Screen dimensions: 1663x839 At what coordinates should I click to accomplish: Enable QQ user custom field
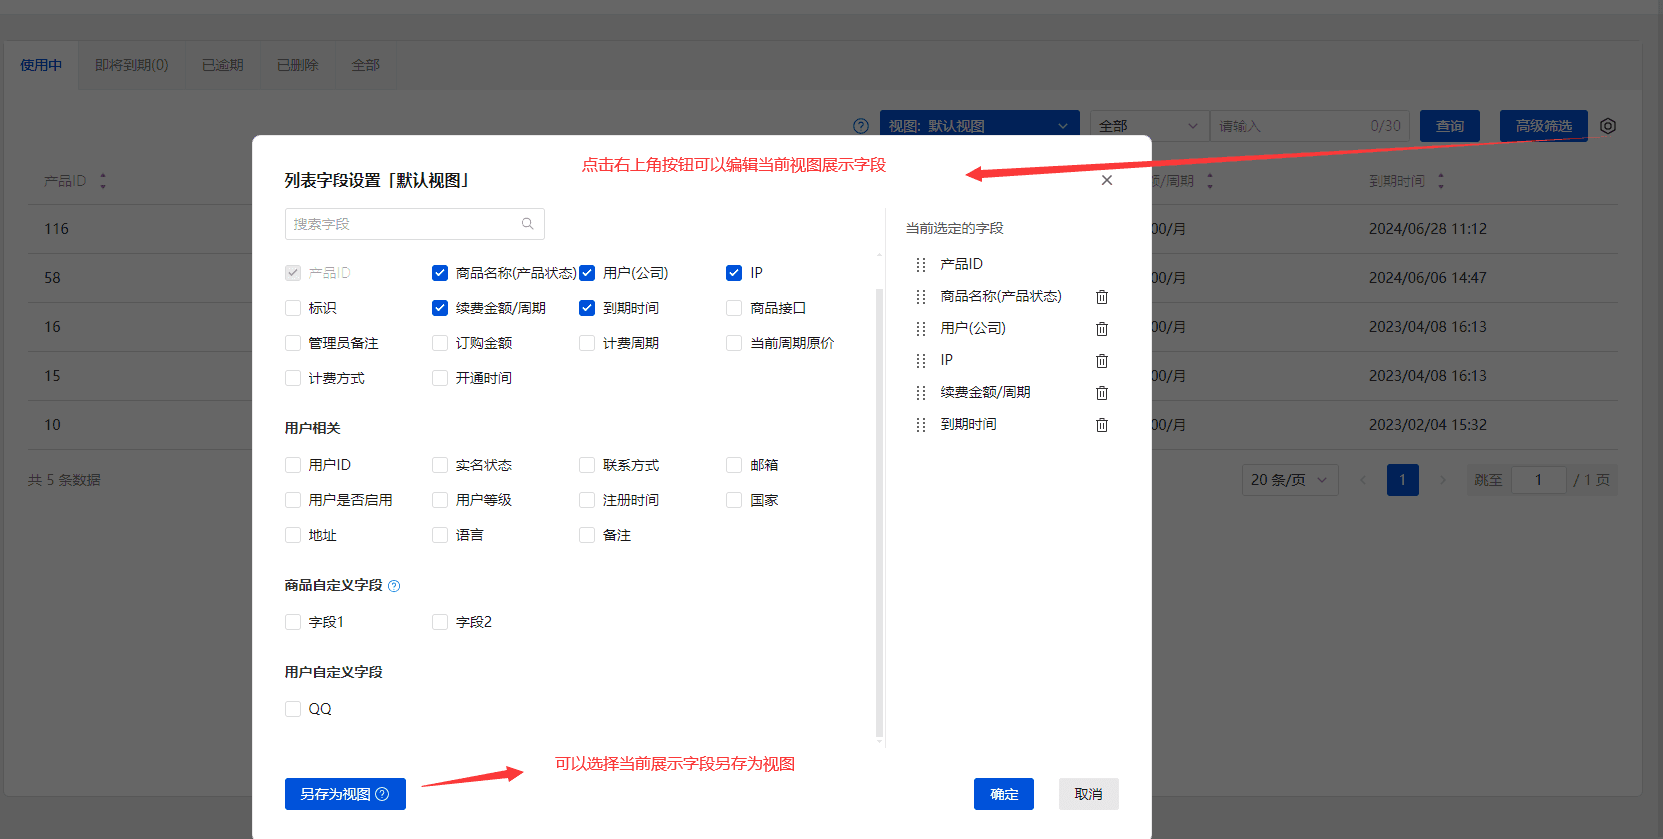point(293,709)
